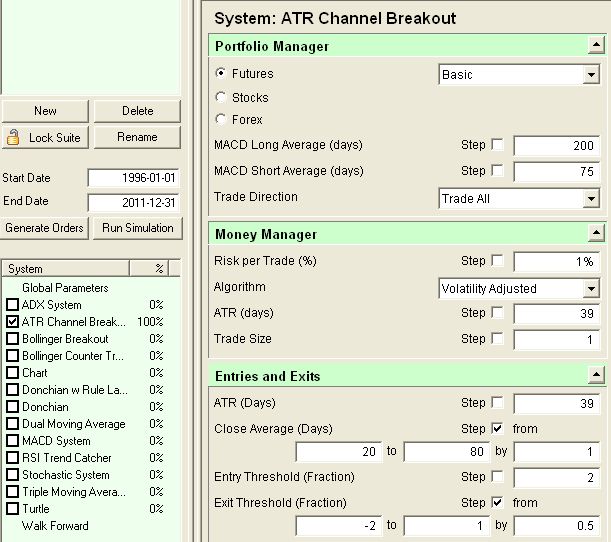Click the MACD Long Average value field
This screenshot has width=611, height=542.
556,145
